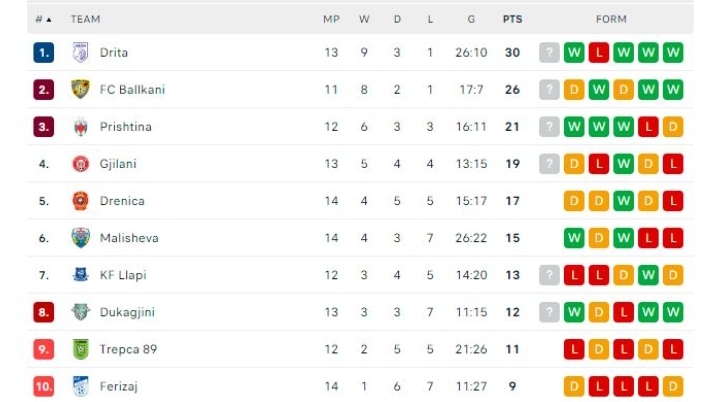Click KF Llapi's green W form badge
Screen dimensions: 719x402
pyautogui.click(x=648, y=275)
